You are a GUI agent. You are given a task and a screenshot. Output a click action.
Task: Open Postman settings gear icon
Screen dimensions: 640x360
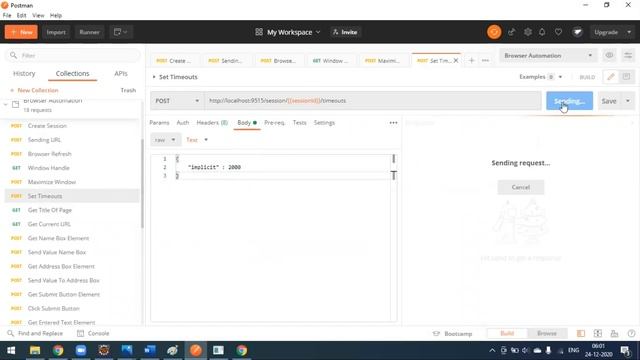tap(528, 32)
